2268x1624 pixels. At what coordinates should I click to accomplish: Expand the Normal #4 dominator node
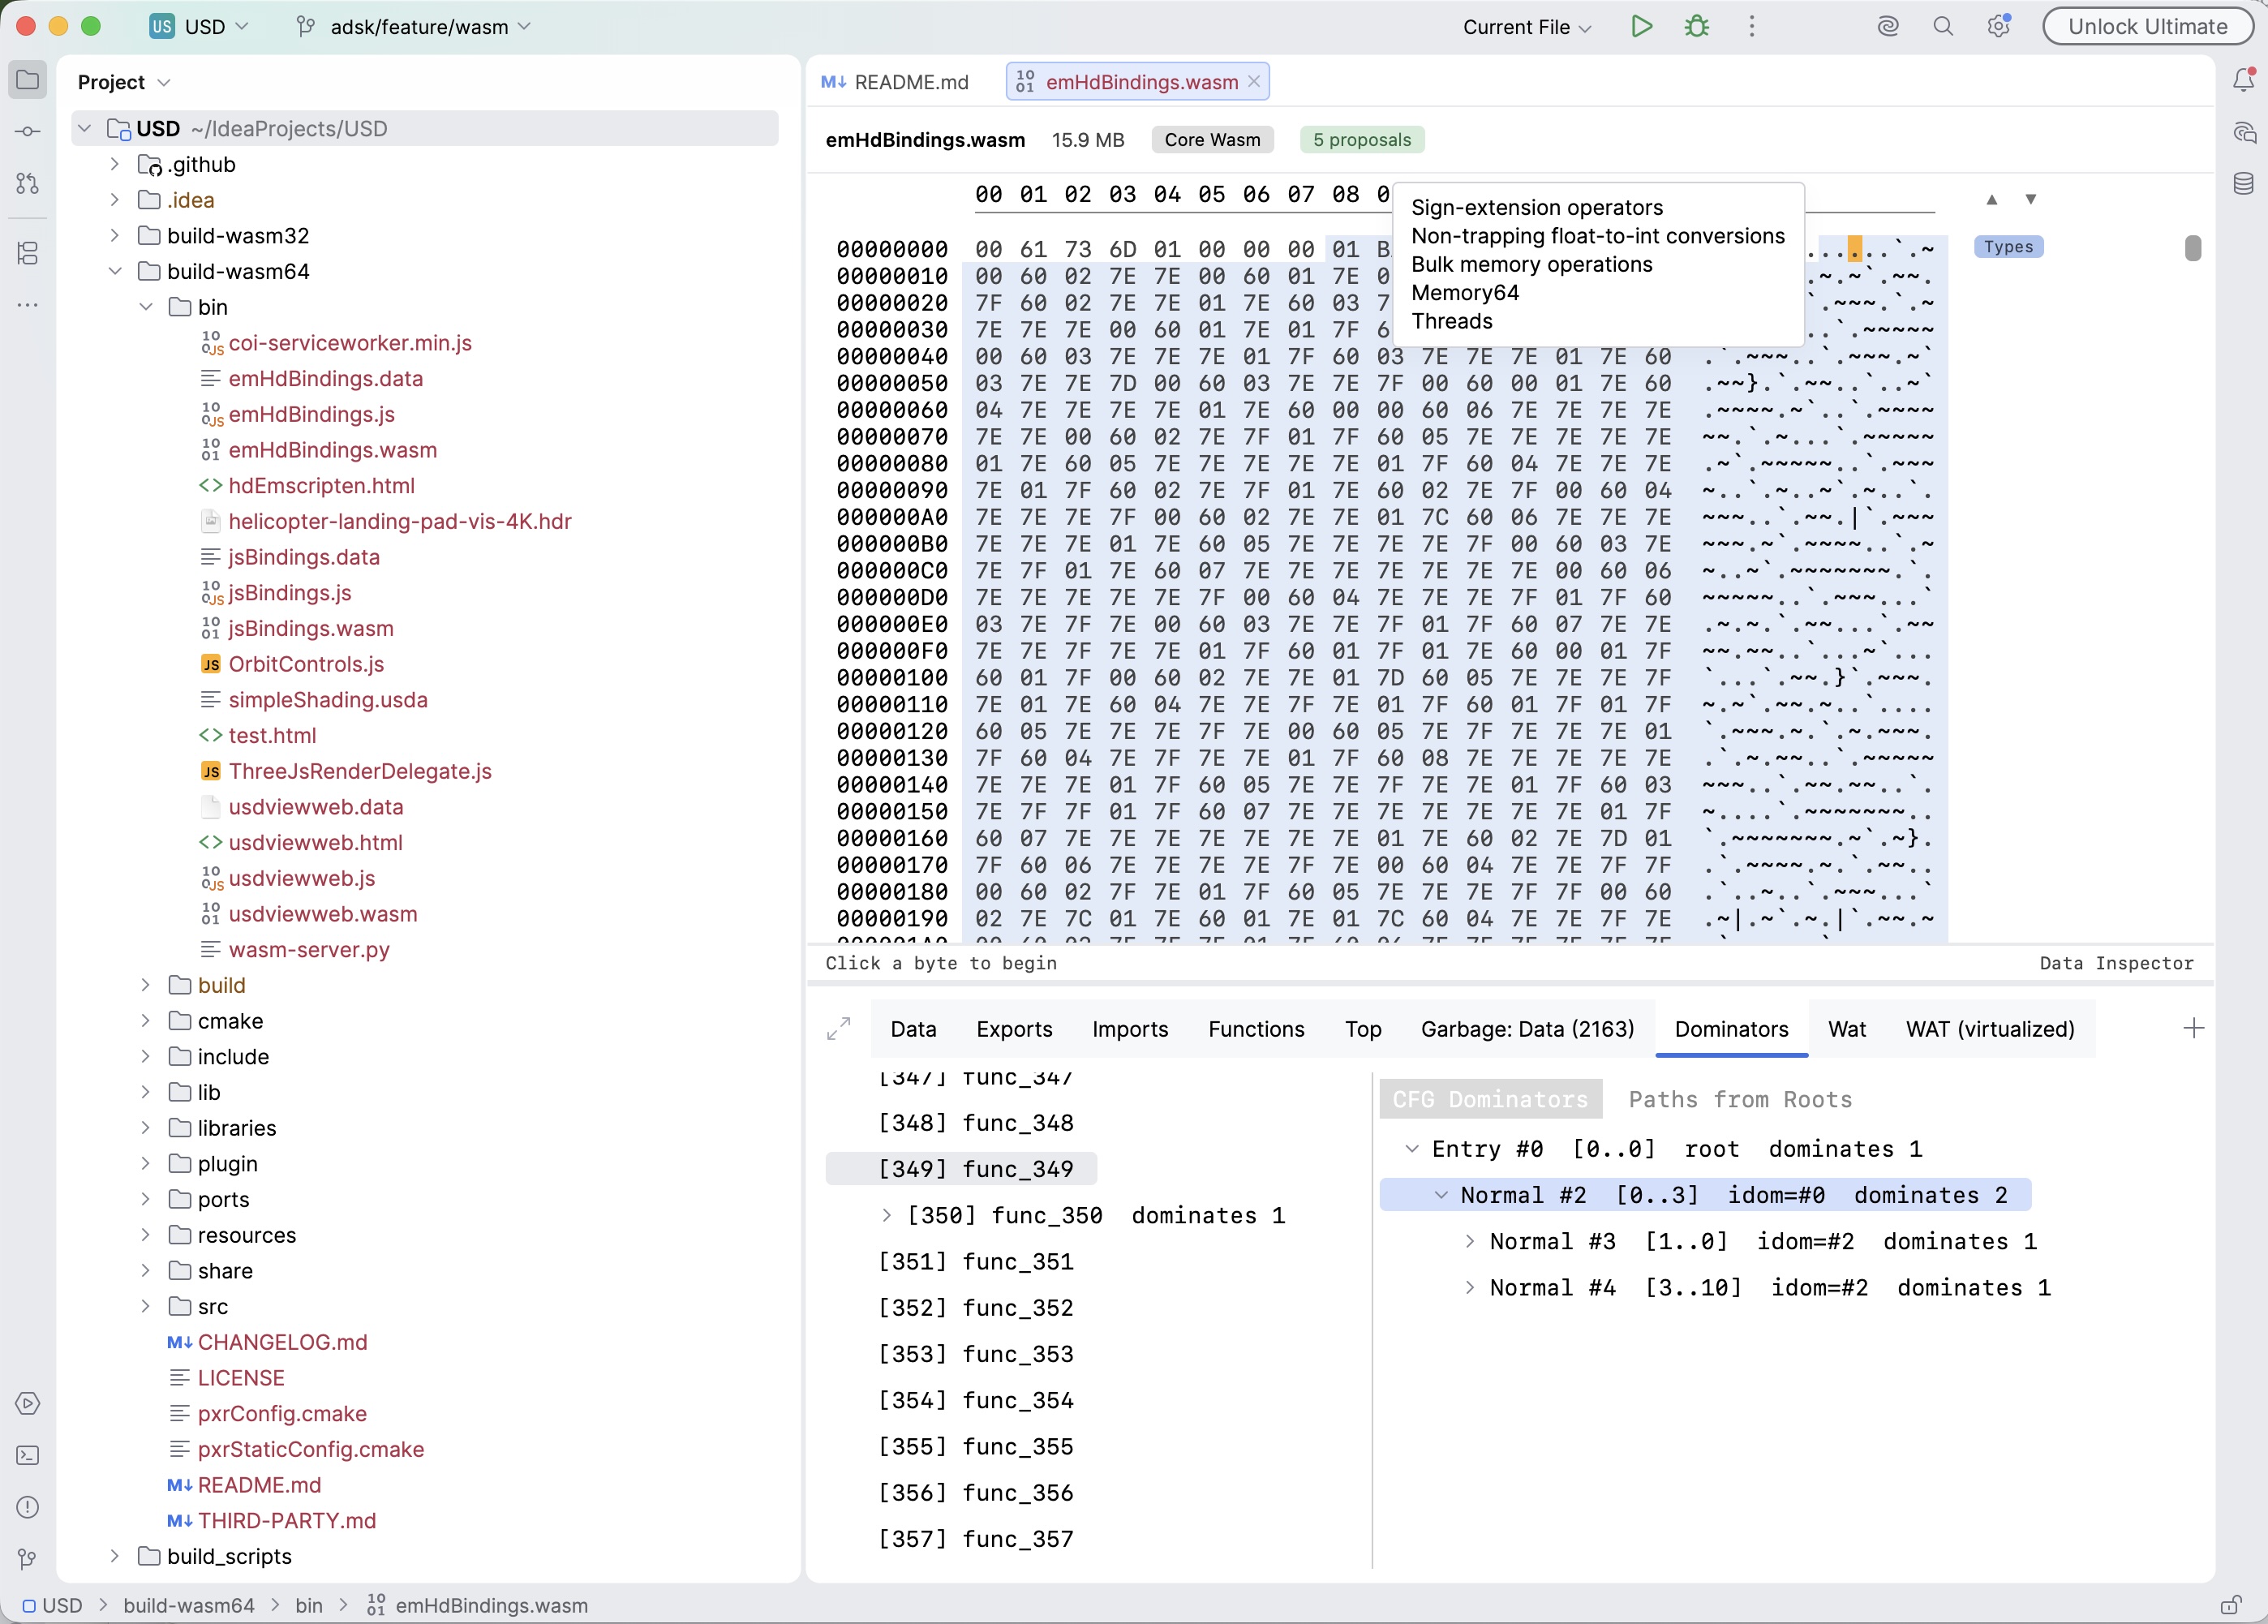1469,1288
